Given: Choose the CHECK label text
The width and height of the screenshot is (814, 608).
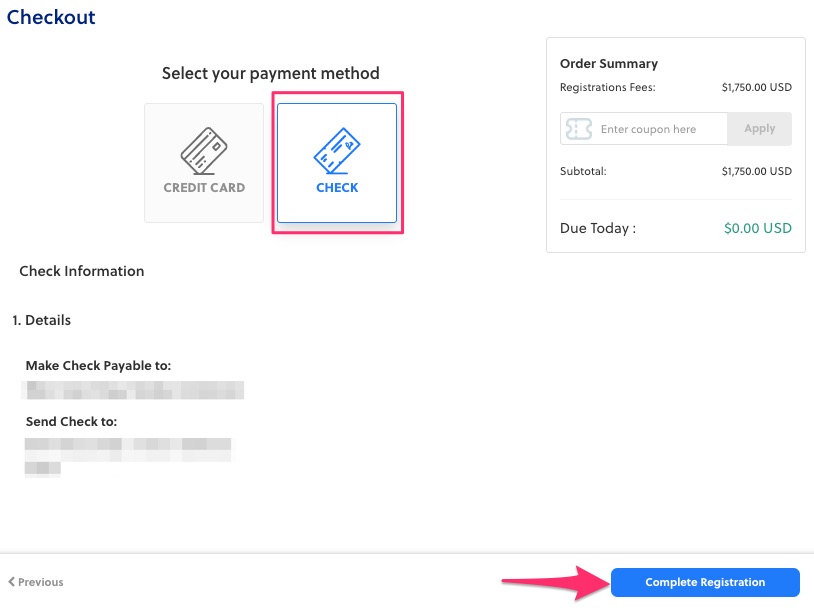Looking at the screenshot, I should 337,187.
